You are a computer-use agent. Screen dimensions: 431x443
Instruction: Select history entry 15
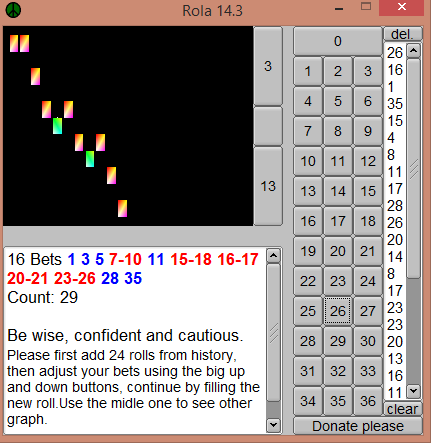pyautogui.click(x=395, y=121)
